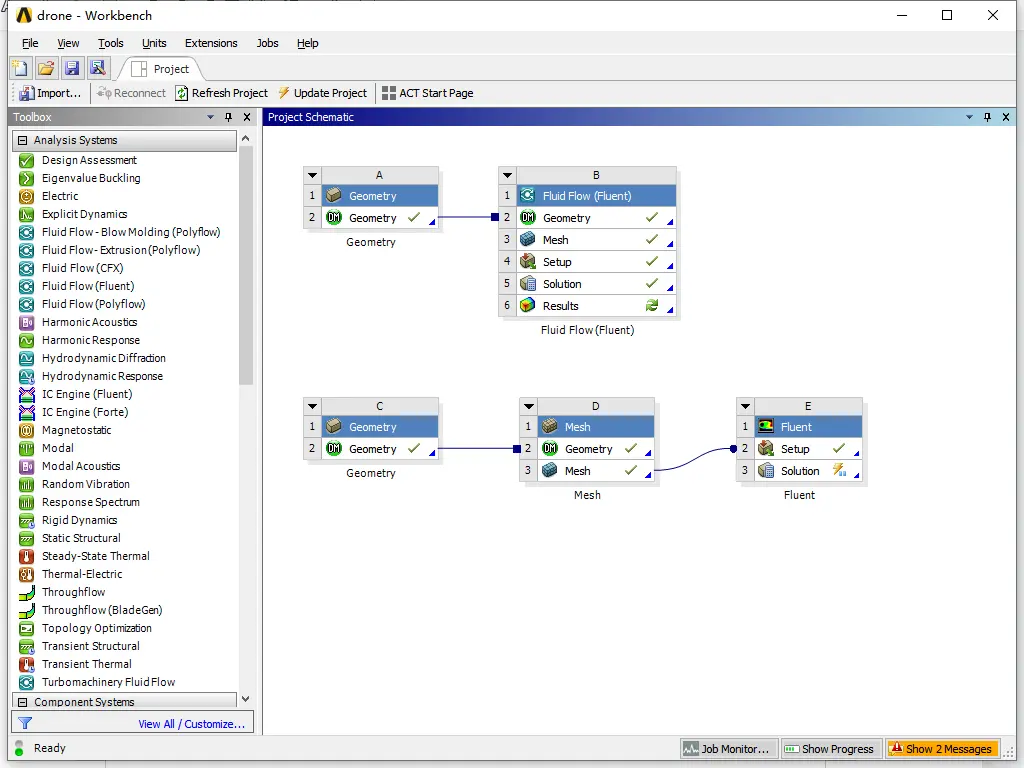Select Transient Thermal in the Toolbox
Viewport: 1024px width, 768px height.
pos(86,664)
